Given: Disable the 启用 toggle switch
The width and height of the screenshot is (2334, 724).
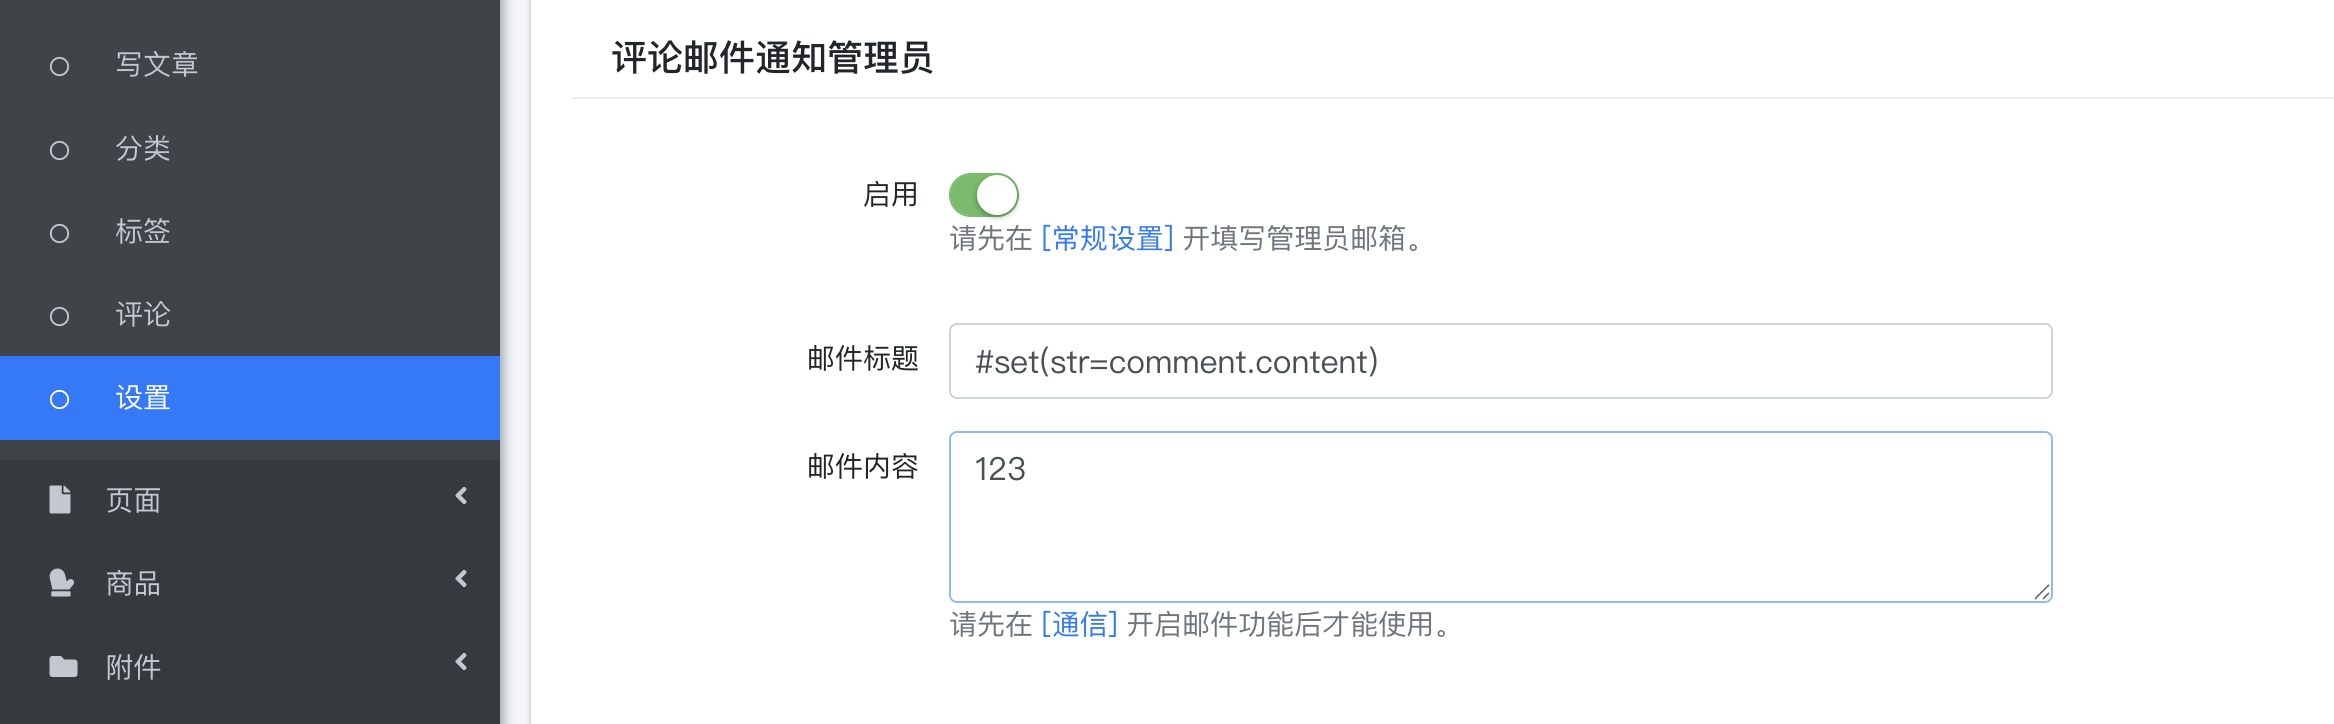Looking at the screenshot, I should click(984, 195).
